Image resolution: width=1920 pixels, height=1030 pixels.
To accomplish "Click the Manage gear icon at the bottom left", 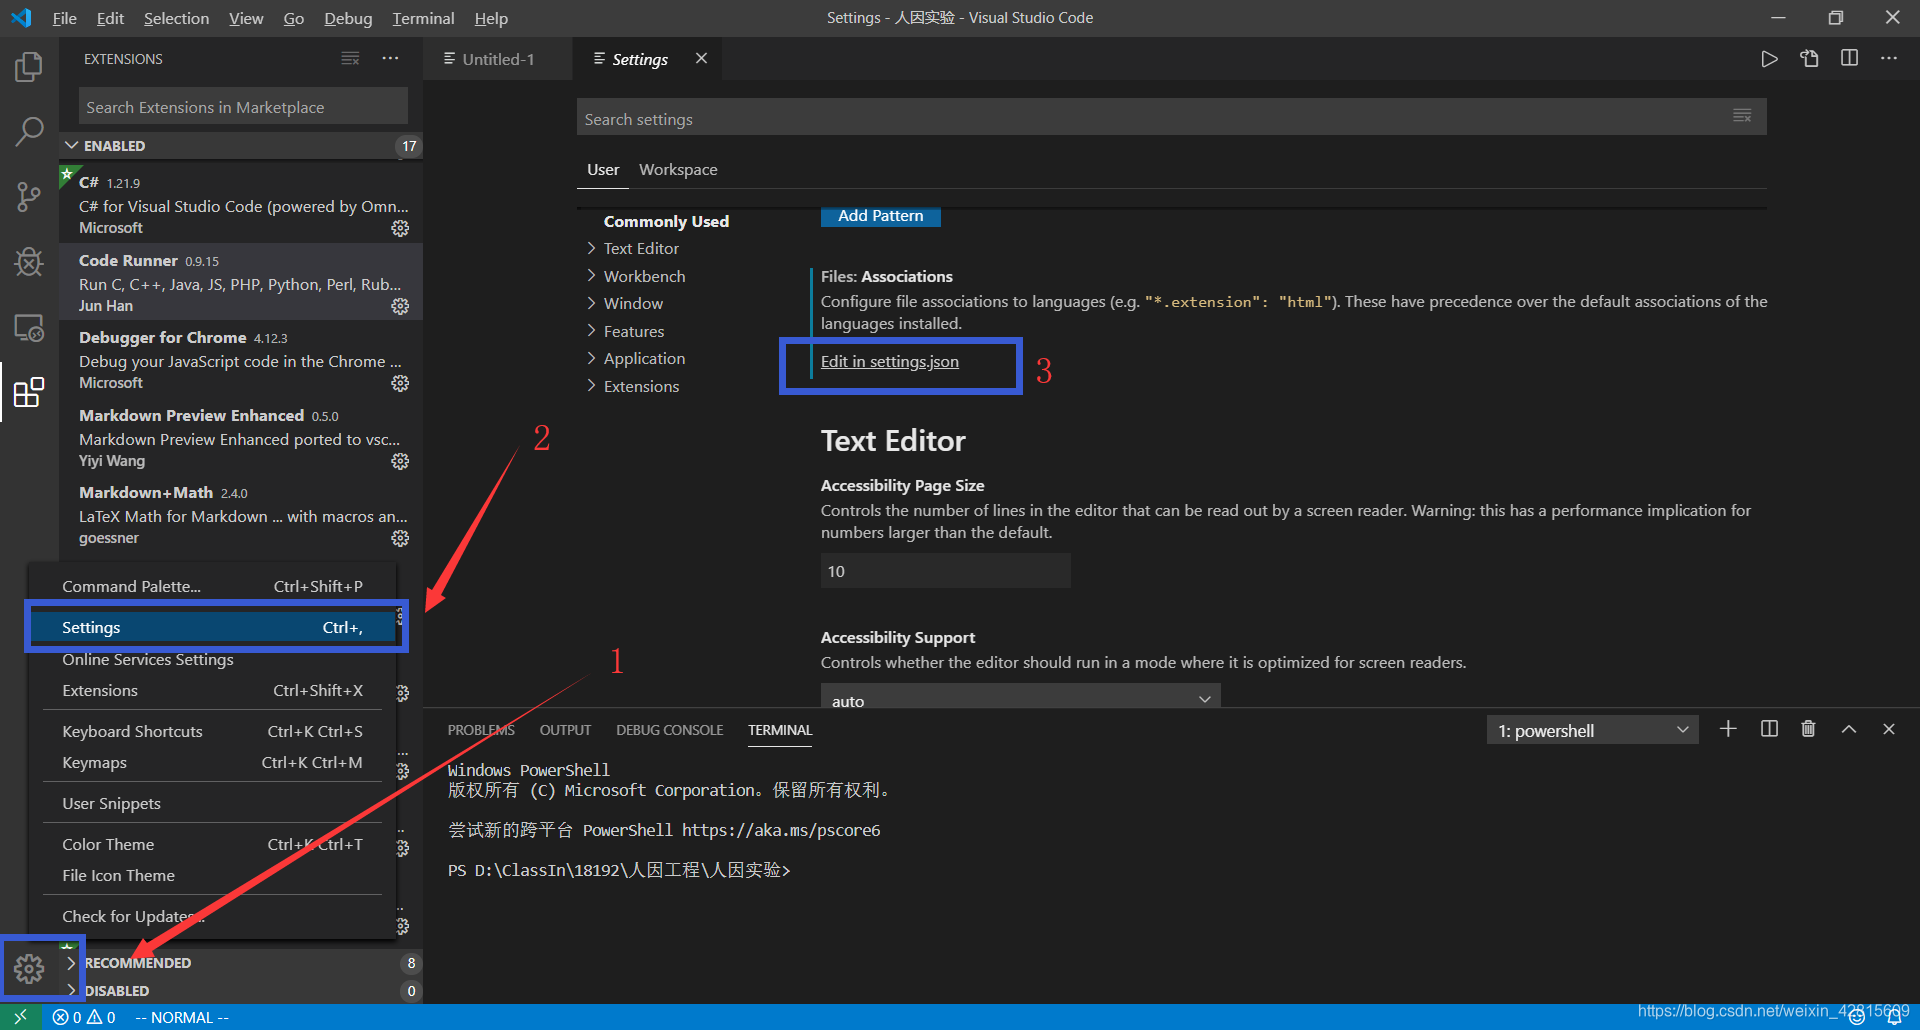I will point(29,968).
